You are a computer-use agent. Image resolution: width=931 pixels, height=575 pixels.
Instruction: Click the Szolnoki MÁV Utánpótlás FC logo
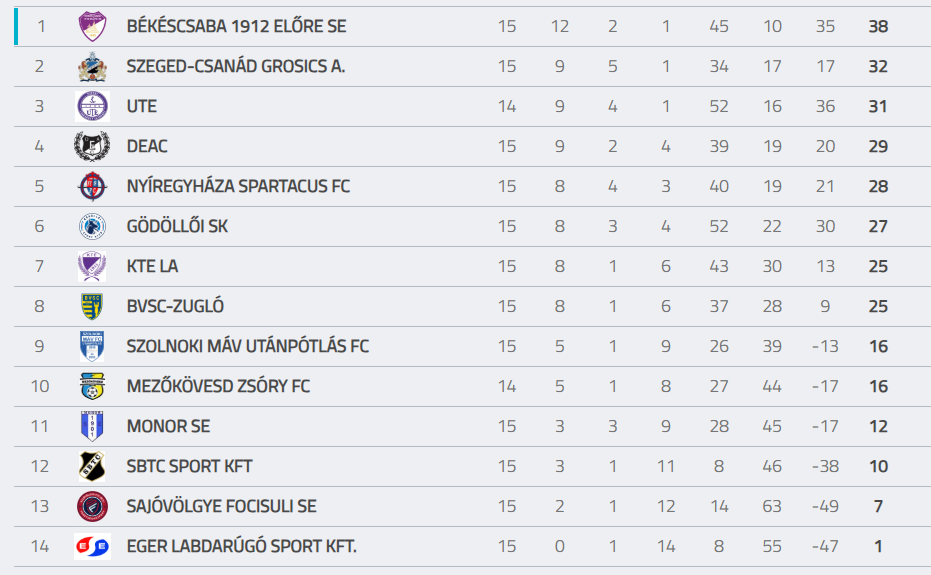coord(92,346)
